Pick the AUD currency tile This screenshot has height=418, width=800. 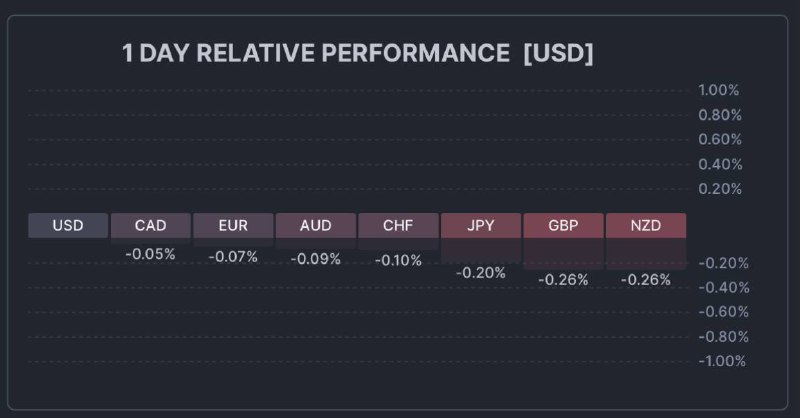point(316,225)
